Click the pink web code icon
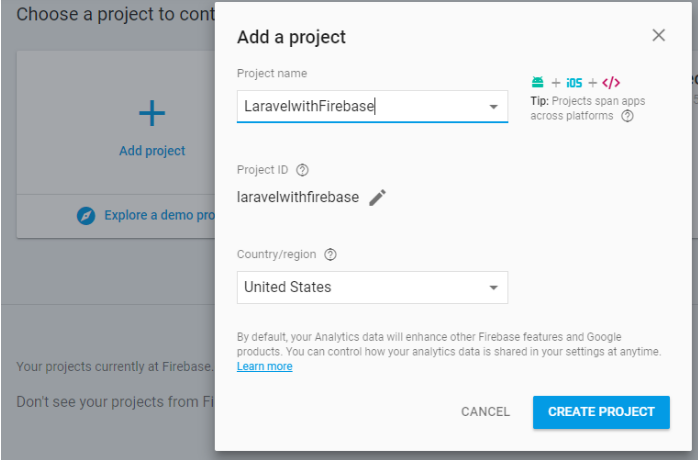698x460 pixels. tap(611, 83)
